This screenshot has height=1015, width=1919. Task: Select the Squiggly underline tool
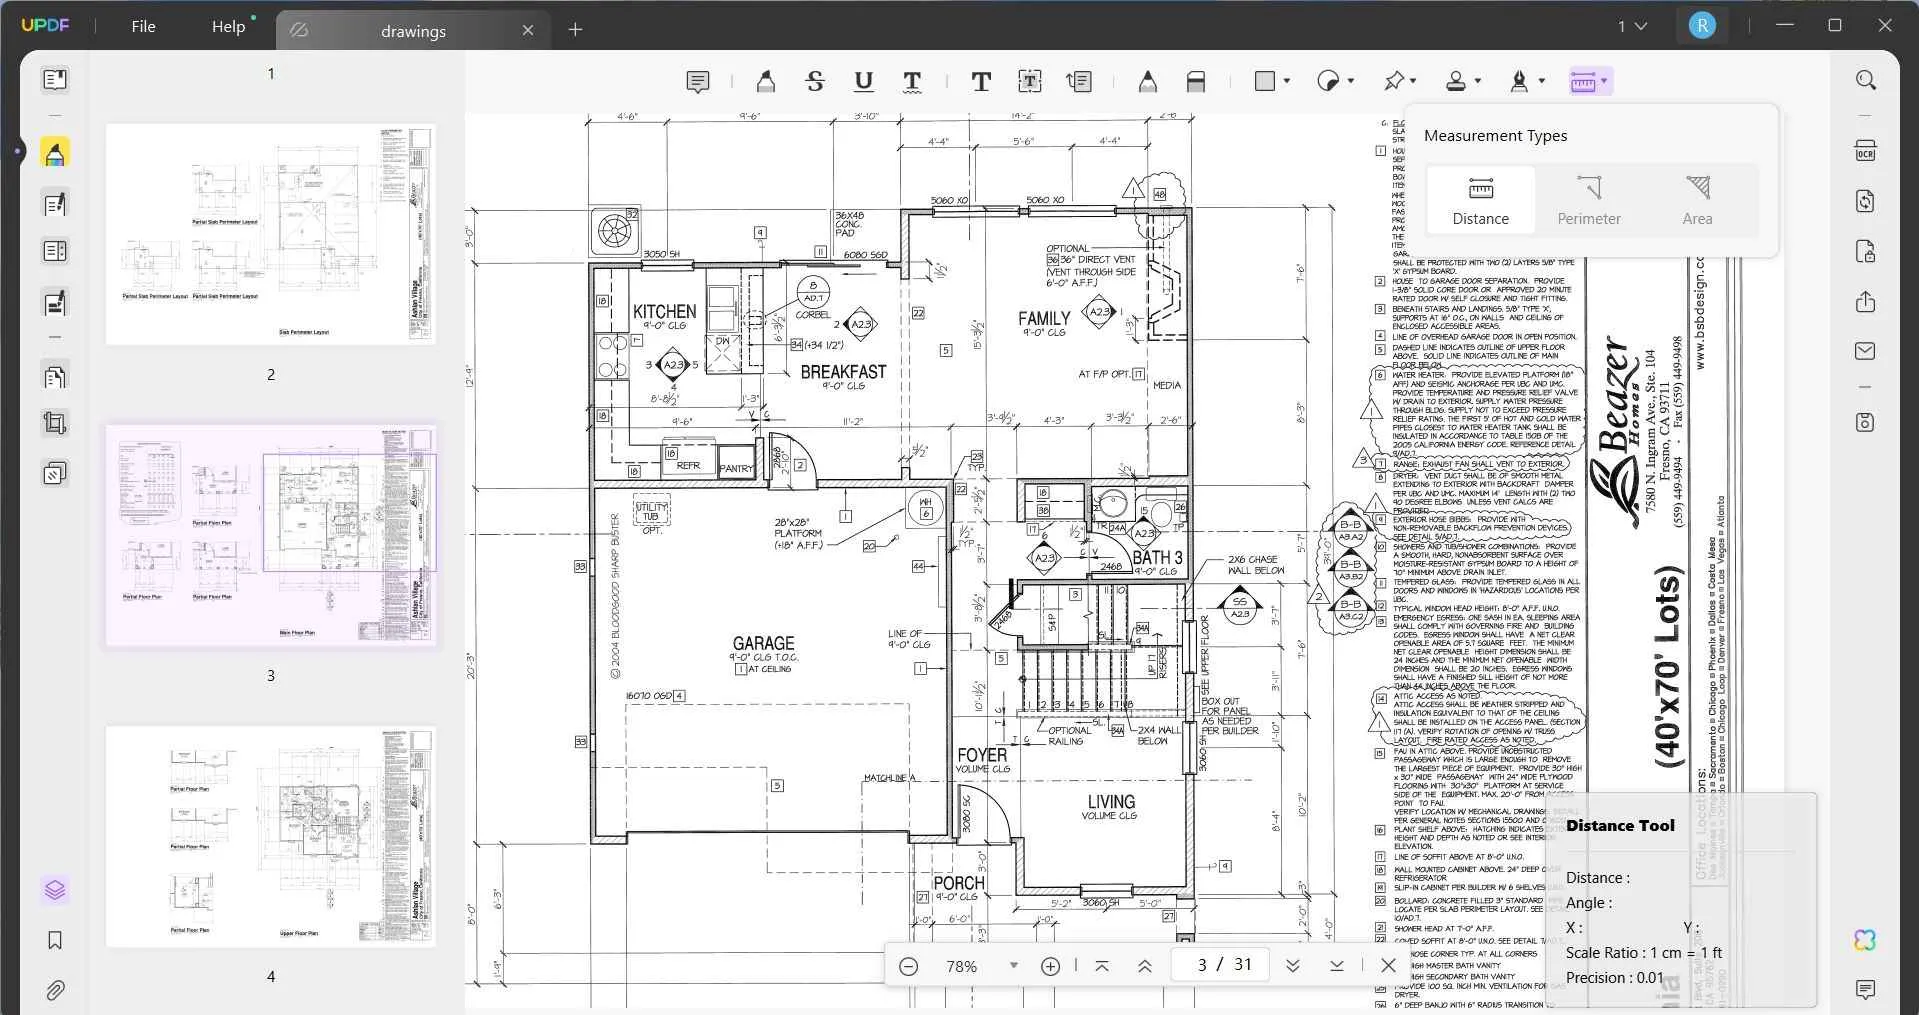pos(912,82)
